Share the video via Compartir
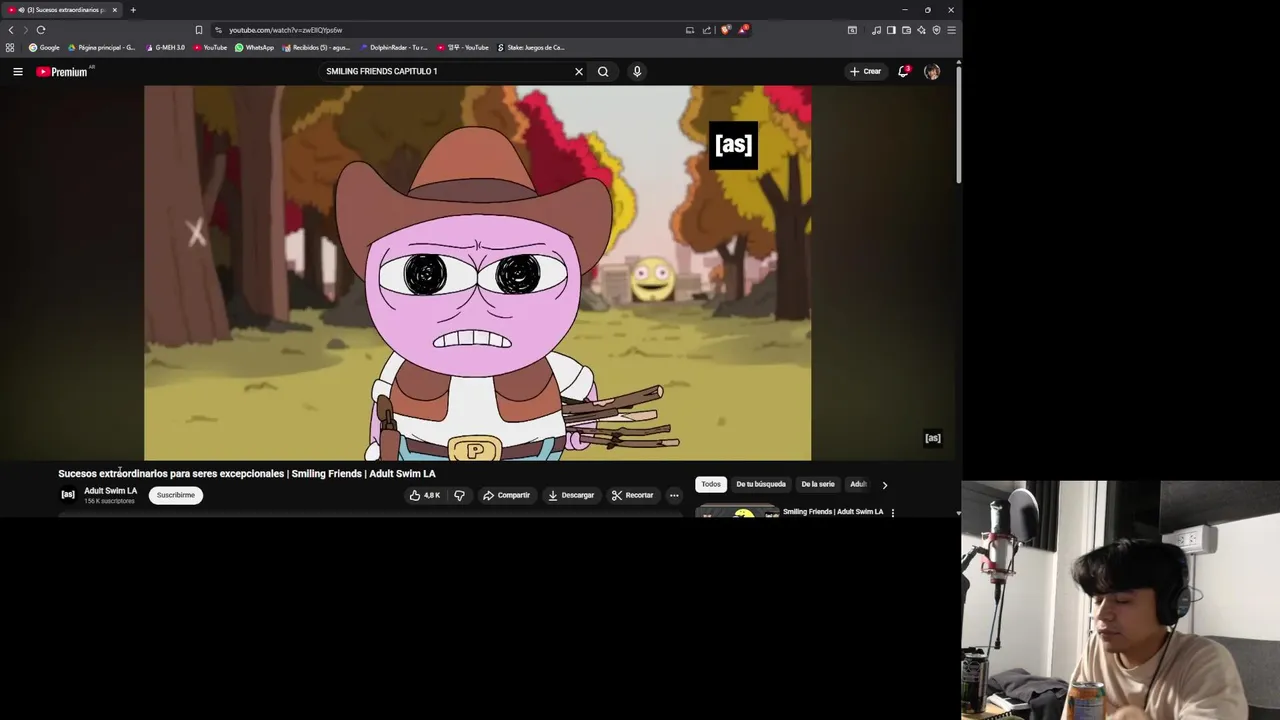 pos(506,495)
